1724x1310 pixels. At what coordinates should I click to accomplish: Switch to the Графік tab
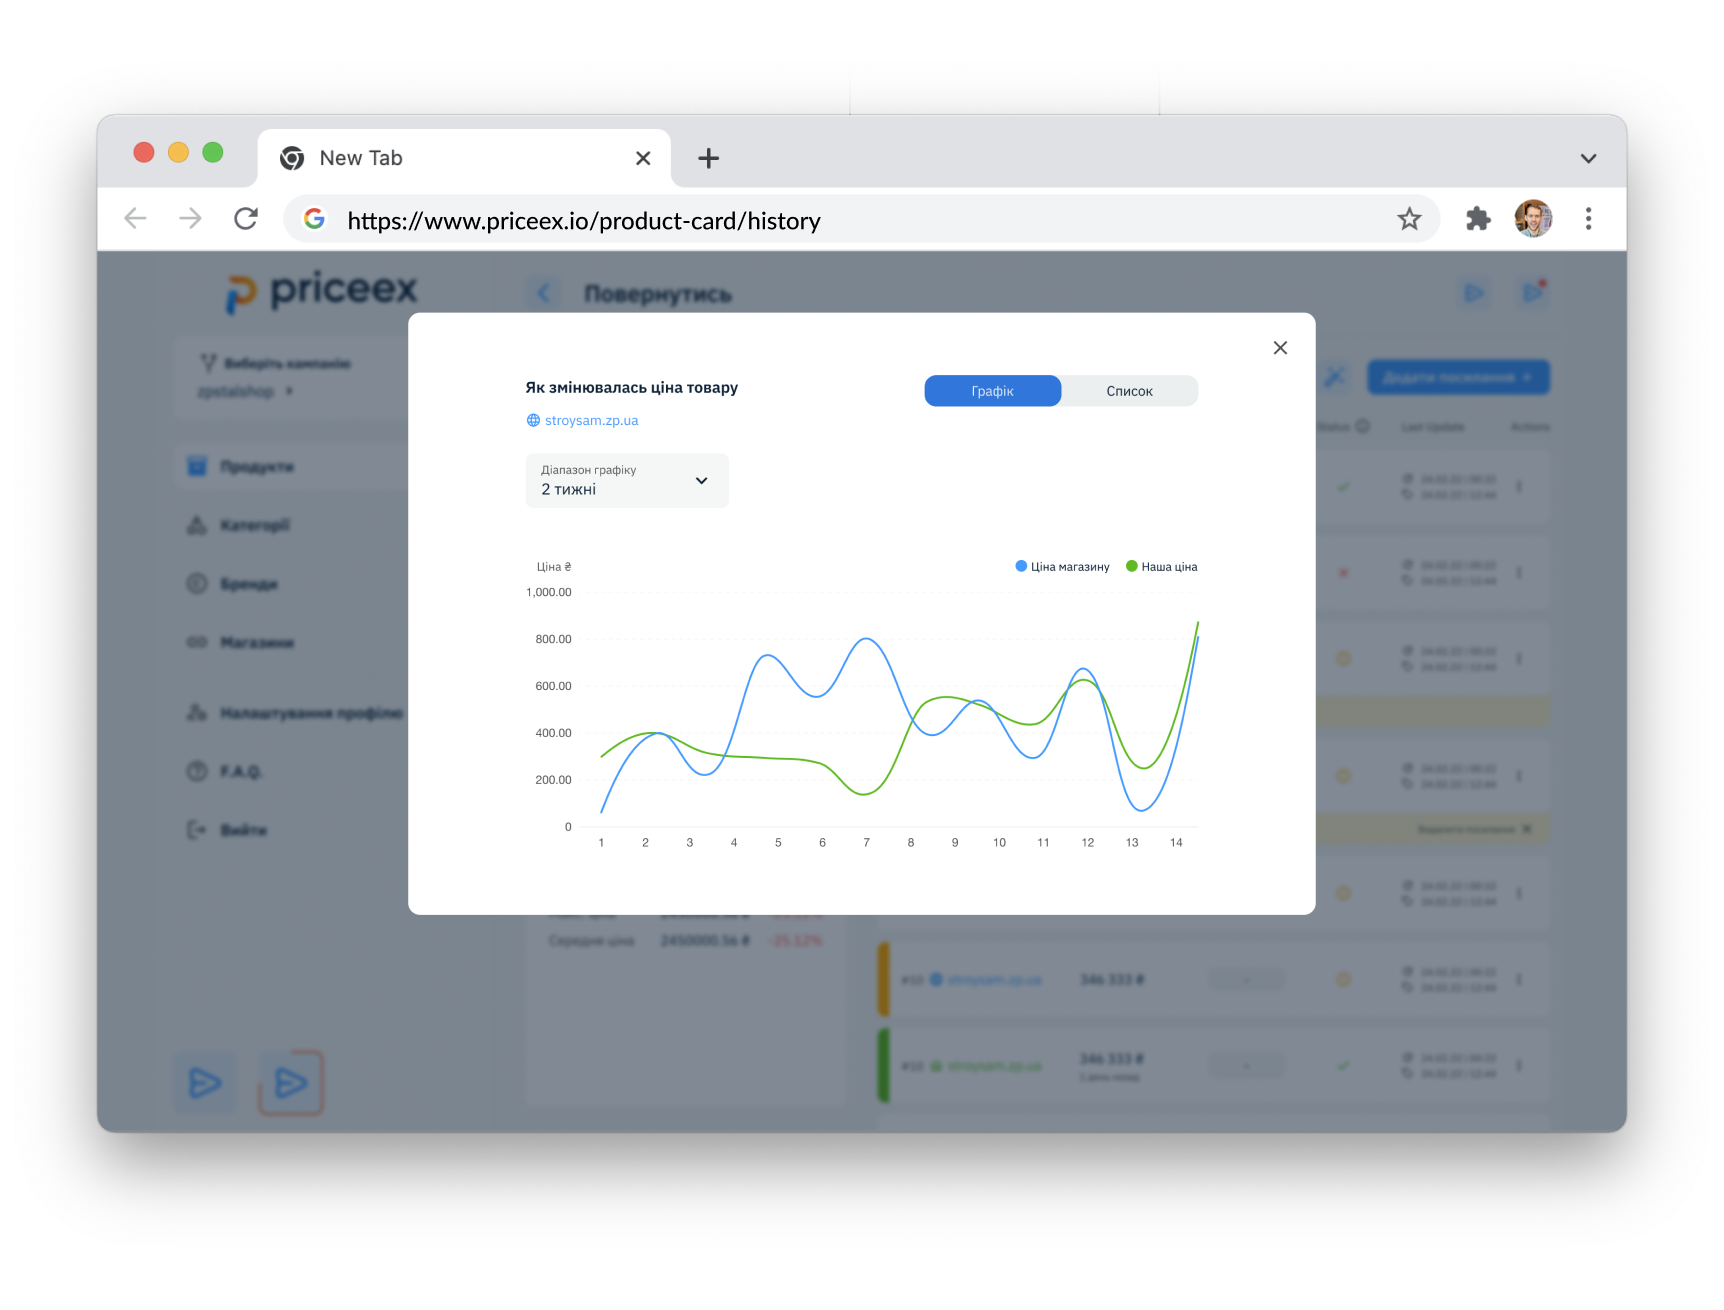pyautogui.click(x=993, y=391)
